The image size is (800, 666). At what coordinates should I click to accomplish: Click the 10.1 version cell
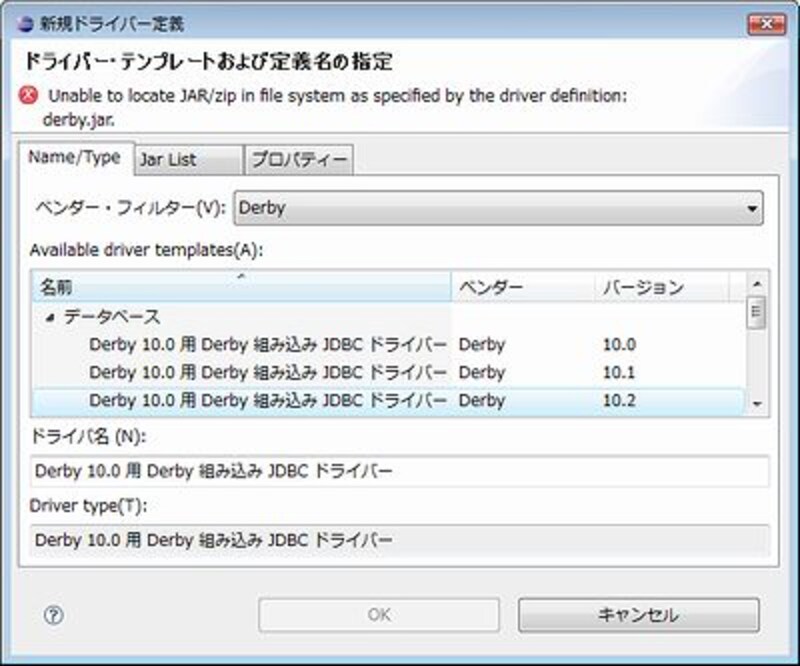pos(619,373)
